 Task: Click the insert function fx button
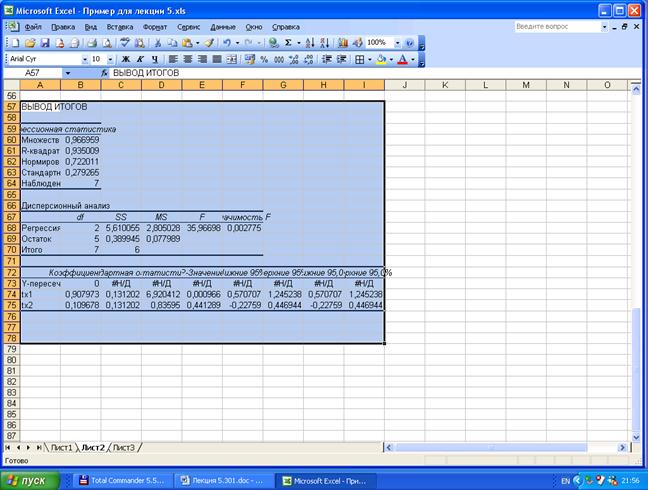(x=105, y=73)
